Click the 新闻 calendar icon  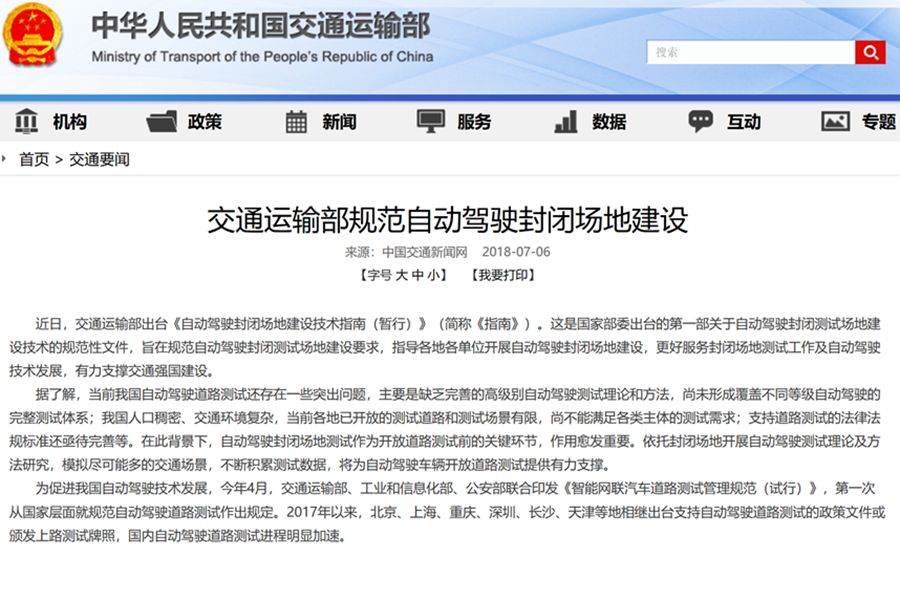pyautogui.click(x=296, y=121)
